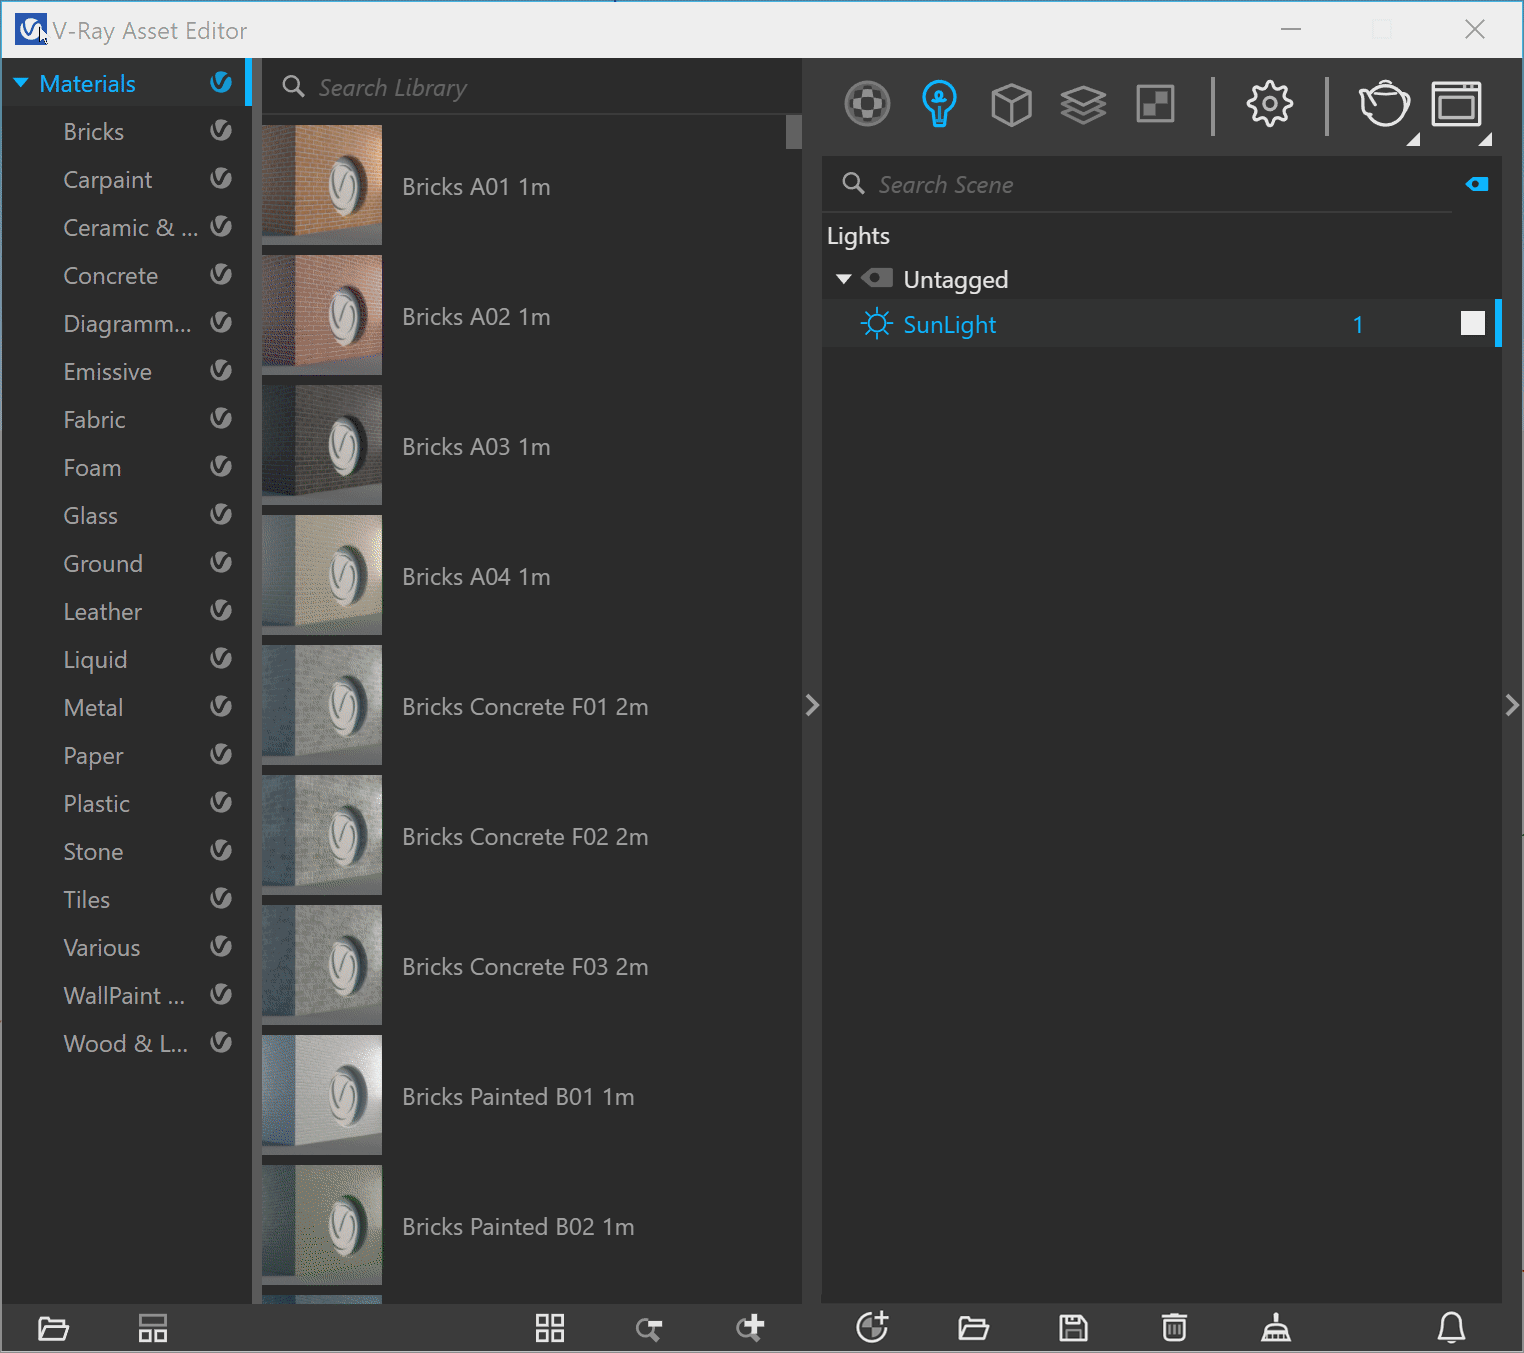This screenshot has height=1353, width=1524.
Task: Switch library to grid view icon
Action: point(550,1328)
